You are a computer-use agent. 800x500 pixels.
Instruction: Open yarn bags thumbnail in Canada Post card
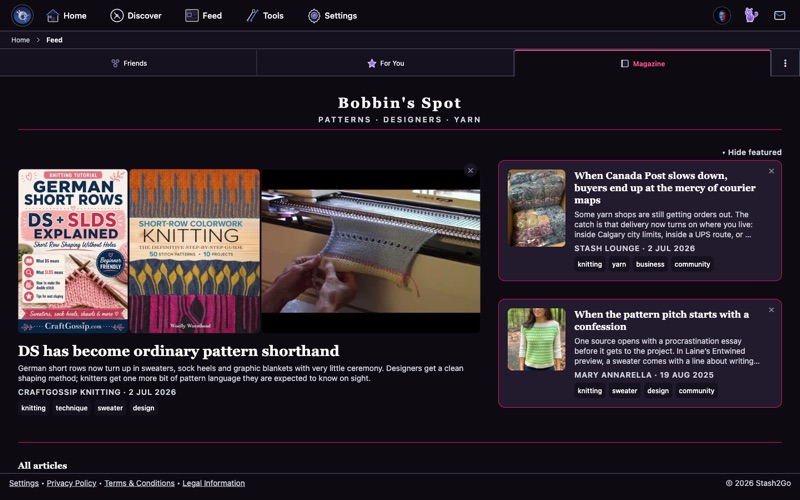tap(536, 208)
